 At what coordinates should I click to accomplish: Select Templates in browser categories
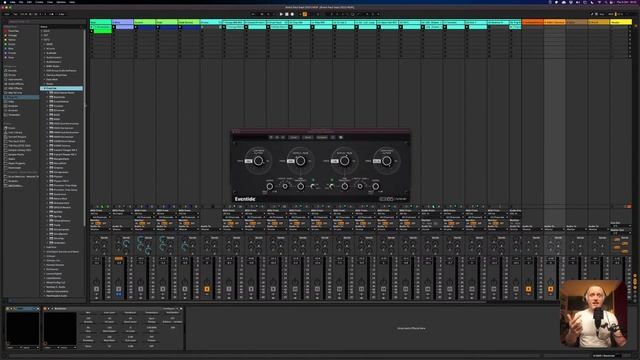14,115
